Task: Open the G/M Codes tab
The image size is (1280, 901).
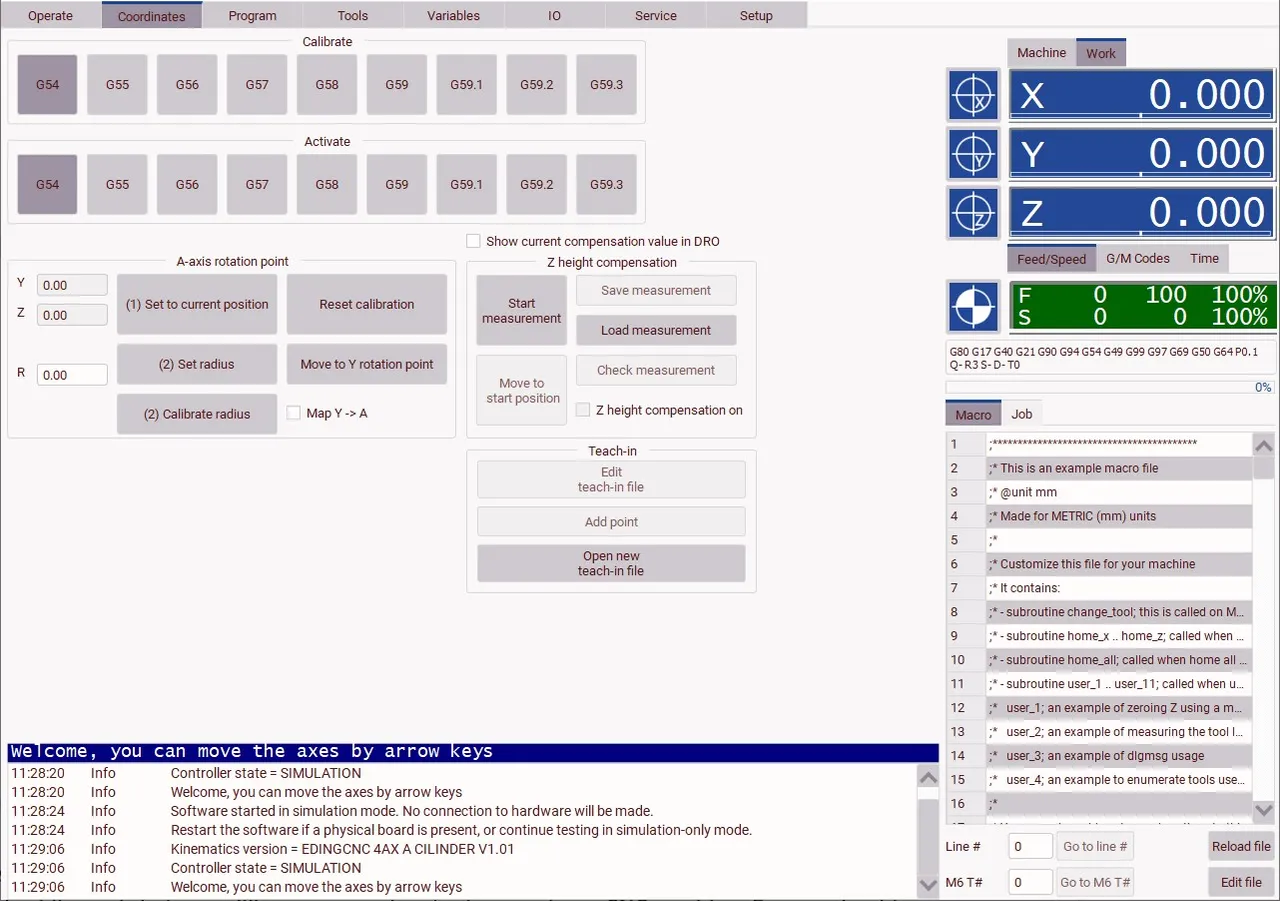Action: [1138, 258]
